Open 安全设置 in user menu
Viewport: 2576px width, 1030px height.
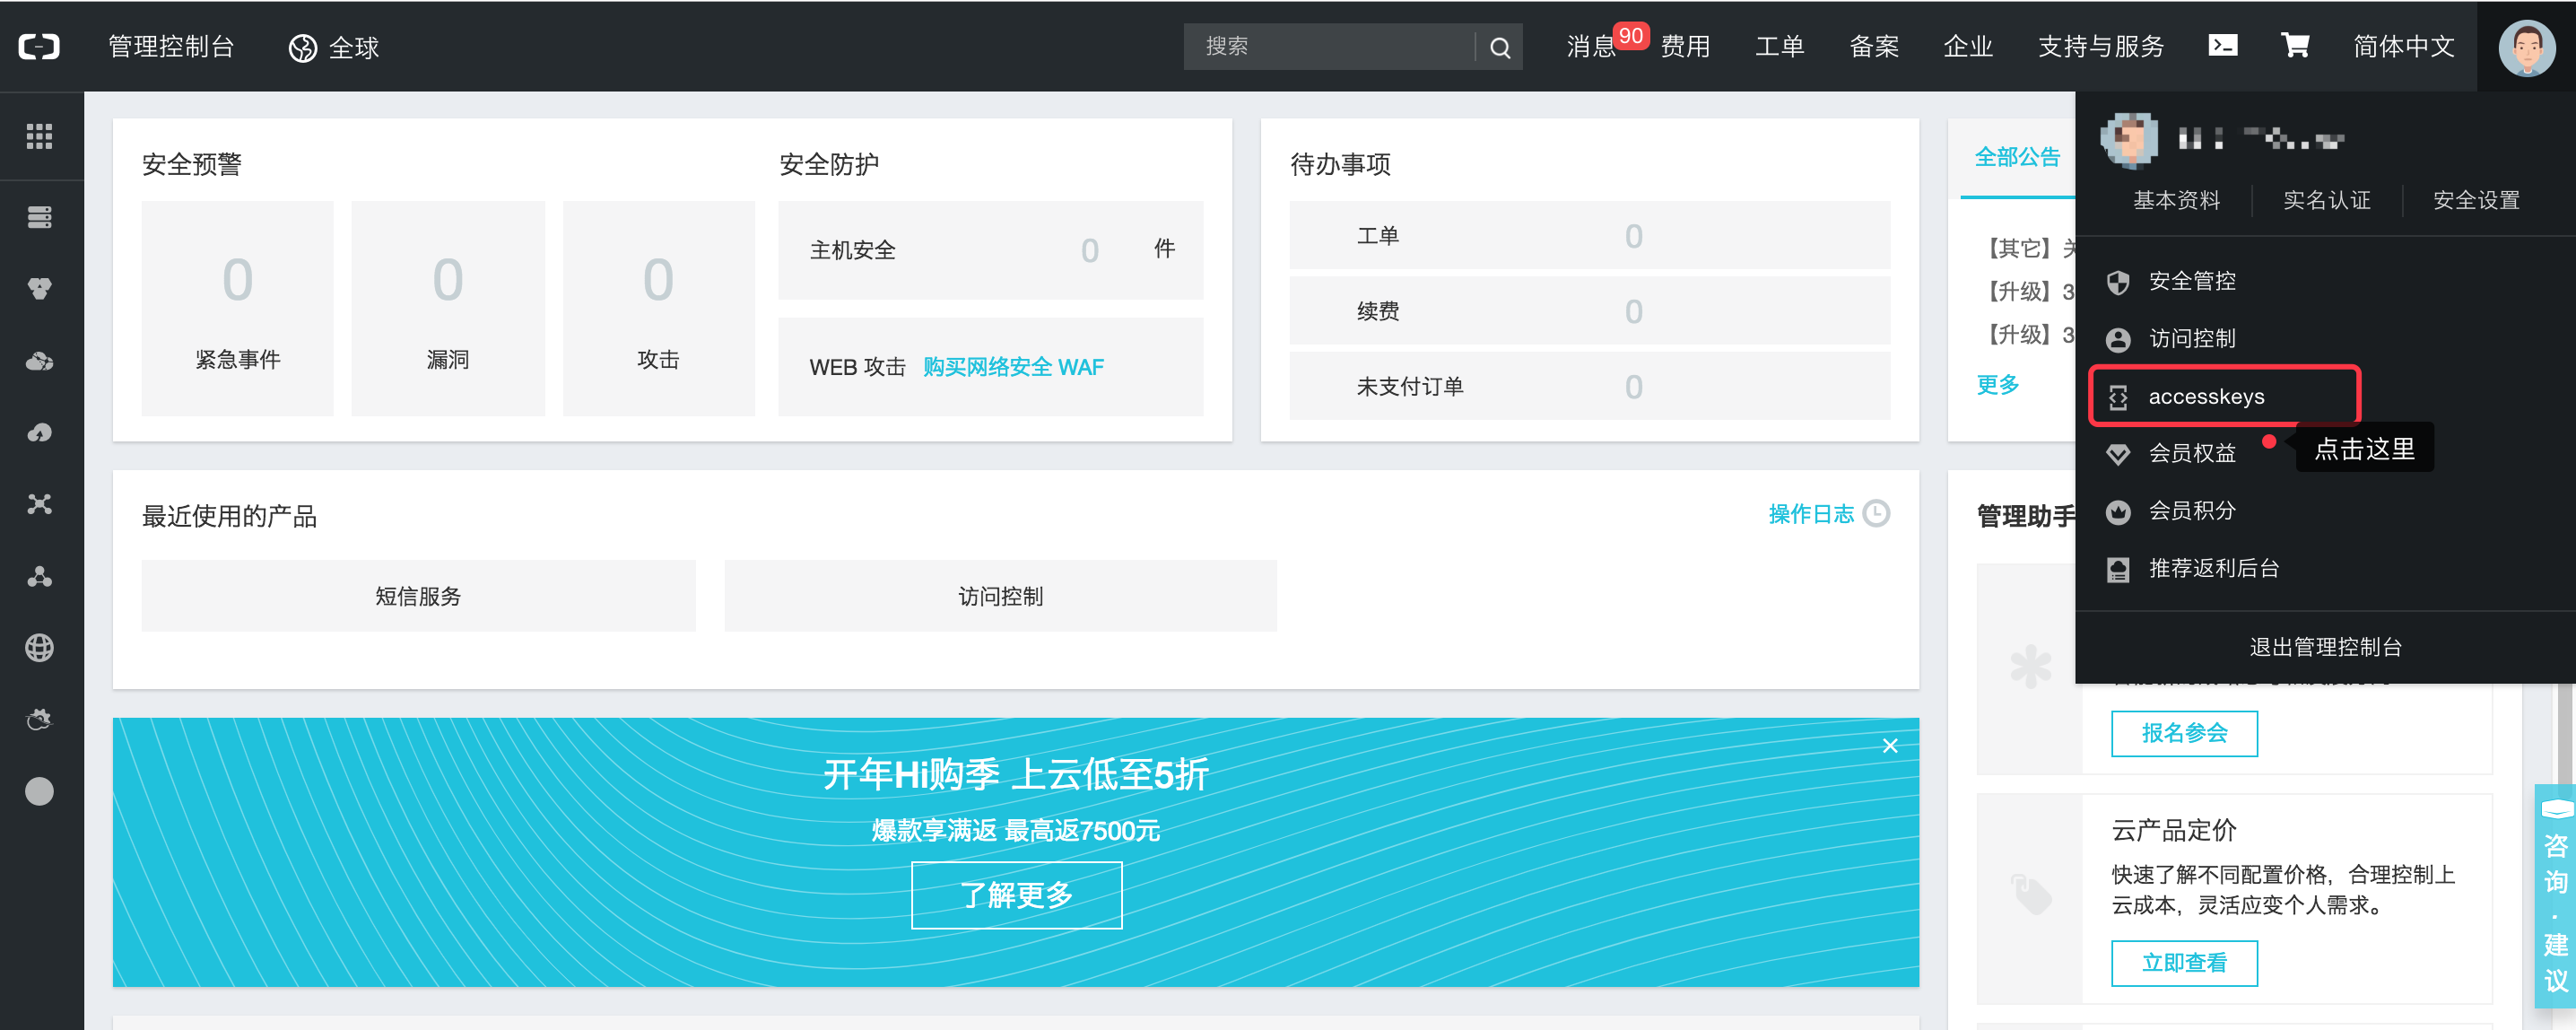(2475, 200)
